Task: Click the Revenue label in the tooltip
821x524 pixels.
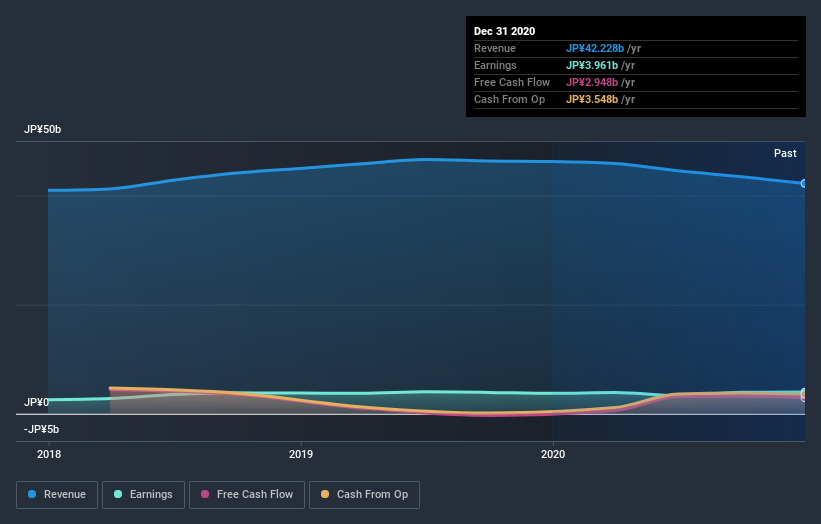Action: (x=495, y=48)
